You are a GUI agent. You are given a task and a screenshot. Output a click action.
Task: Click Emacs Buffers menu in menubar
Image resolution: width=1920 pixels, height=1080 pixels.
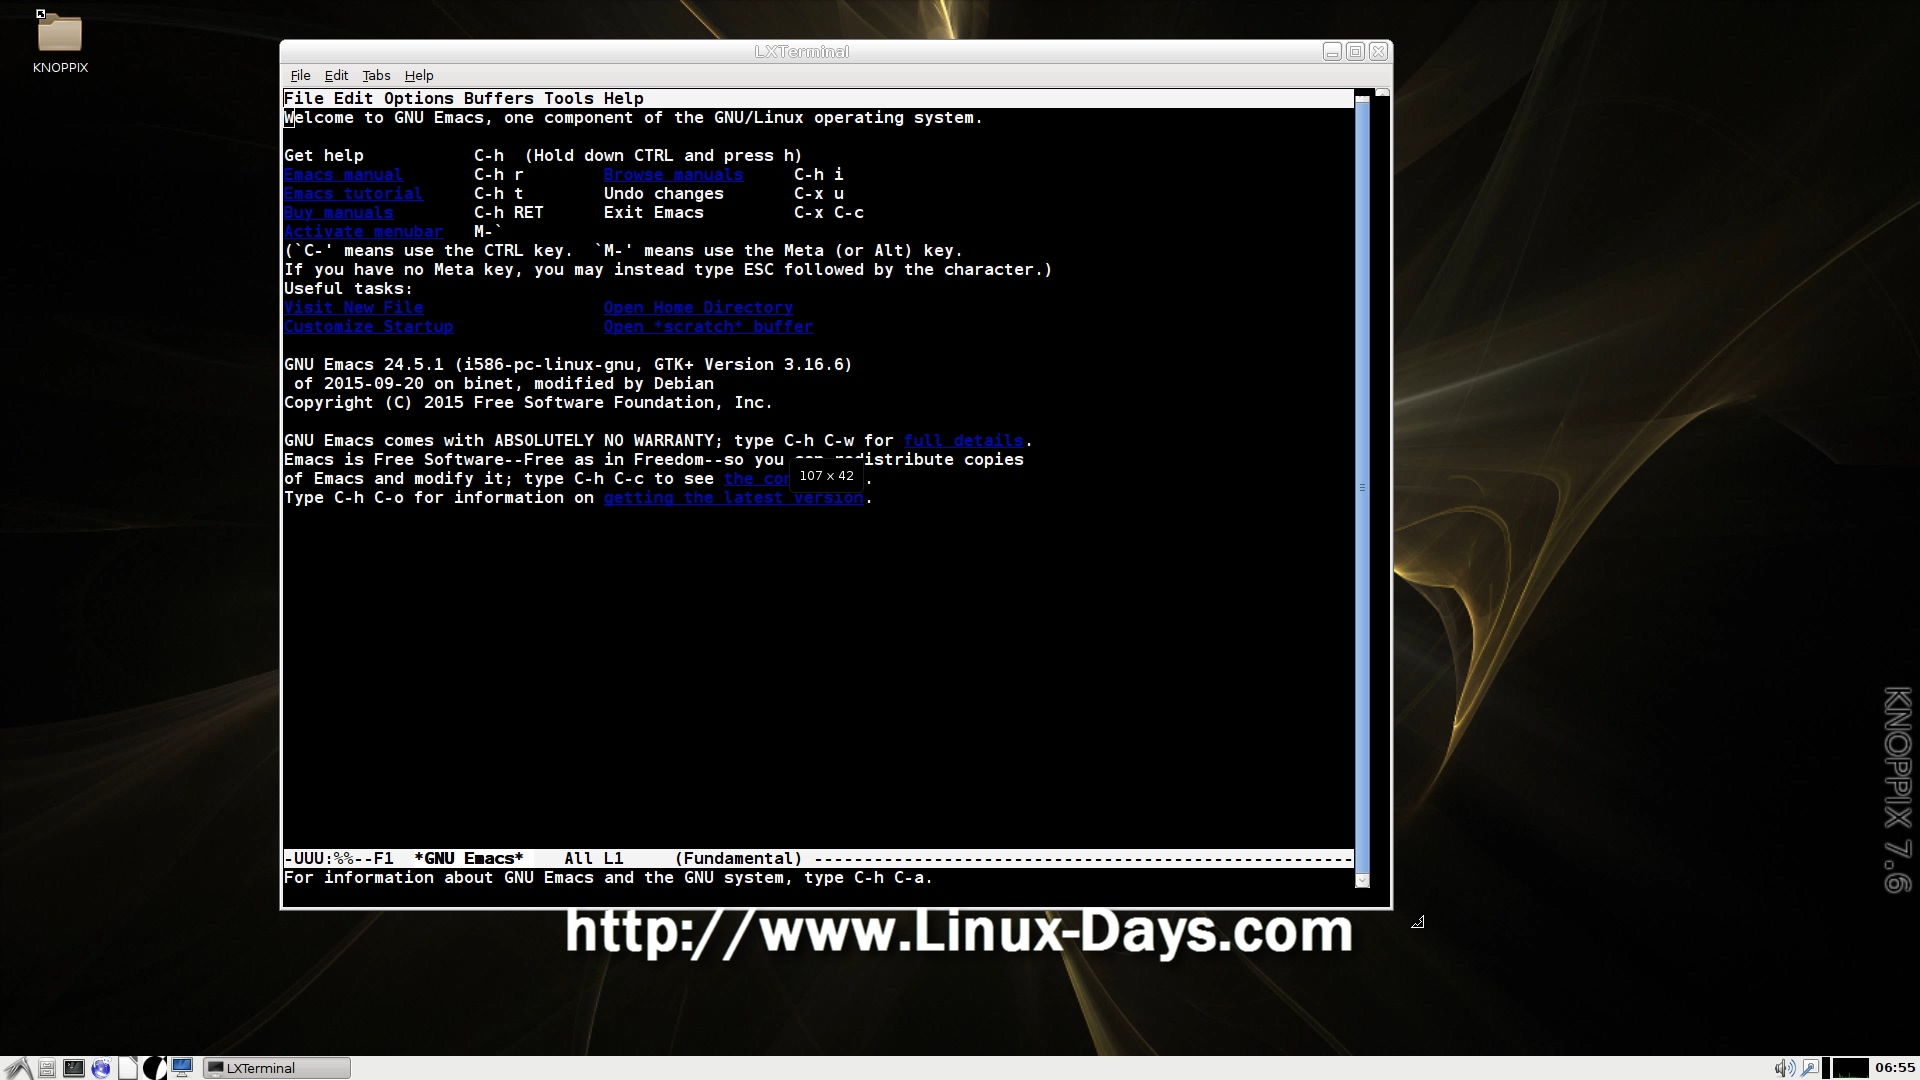(498, 98)
